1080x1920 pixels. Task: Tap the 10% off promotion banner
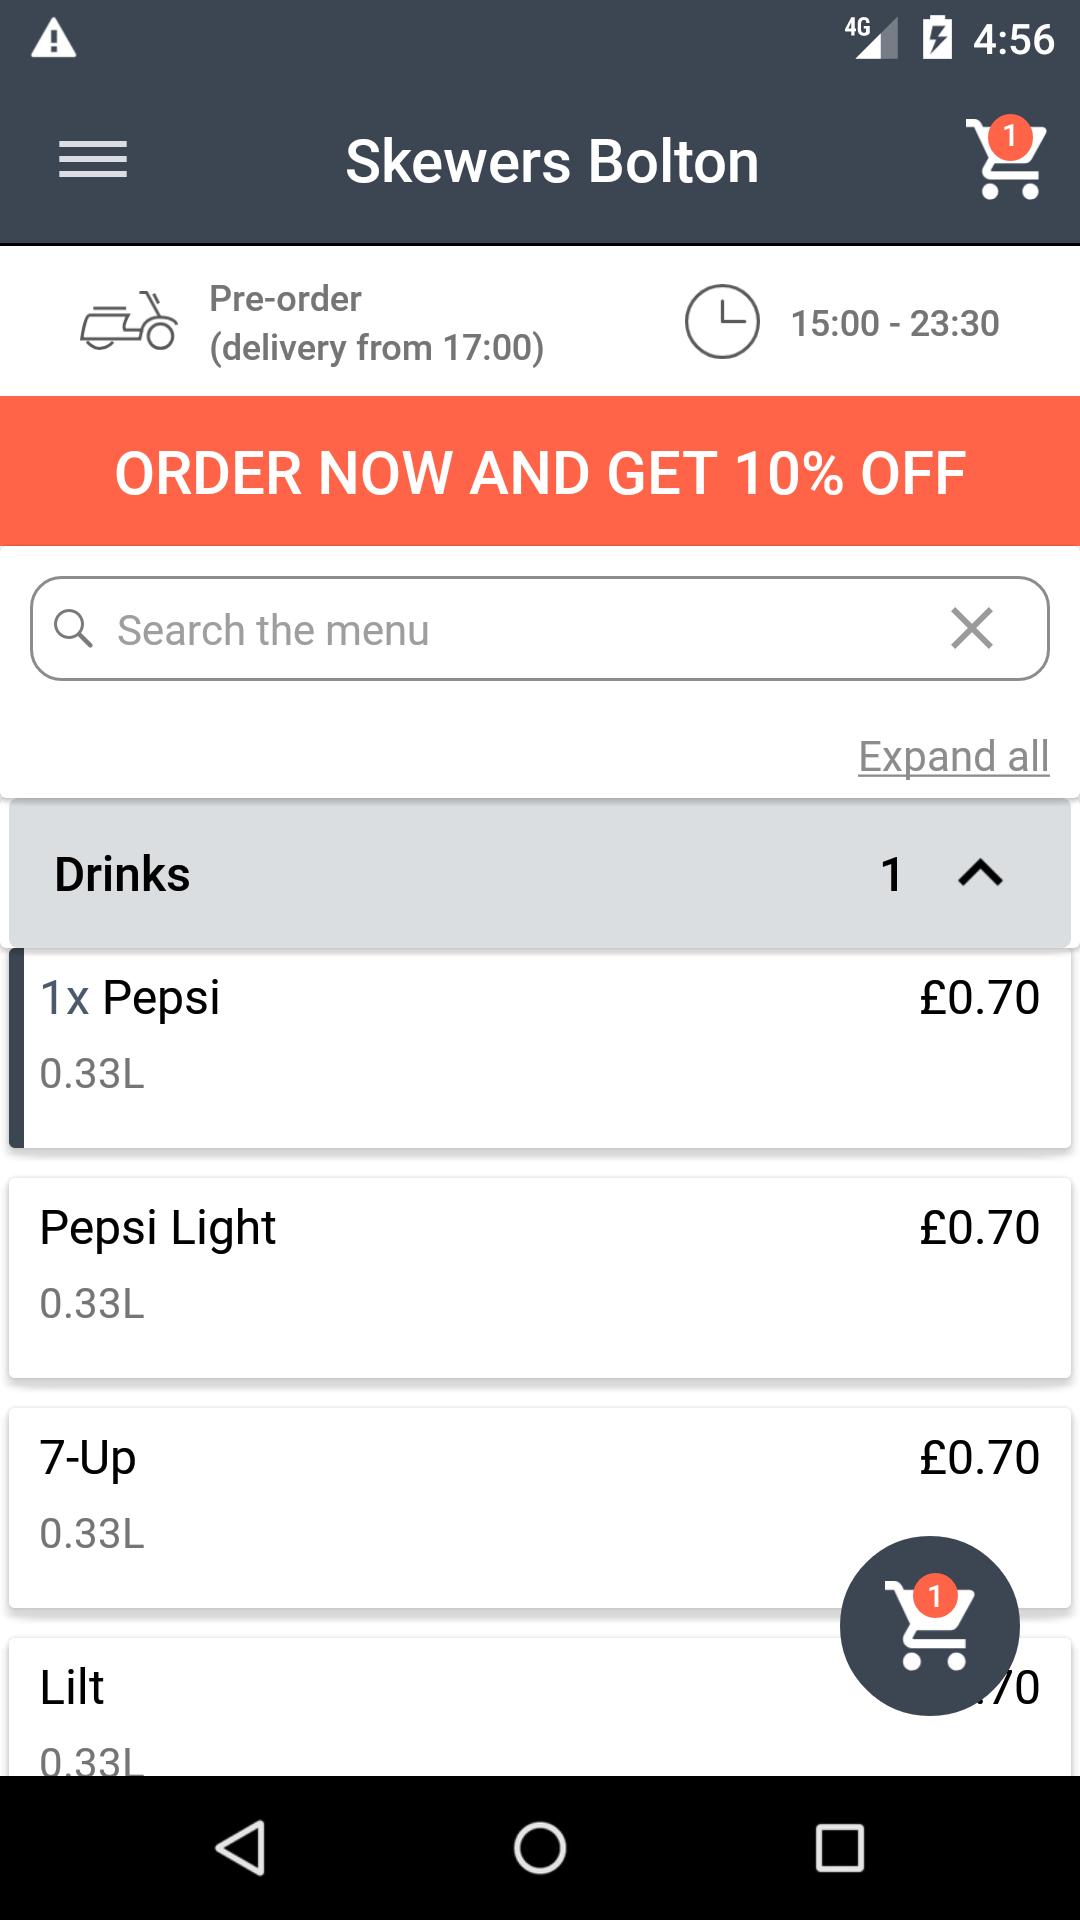click(x=540, y=472)
